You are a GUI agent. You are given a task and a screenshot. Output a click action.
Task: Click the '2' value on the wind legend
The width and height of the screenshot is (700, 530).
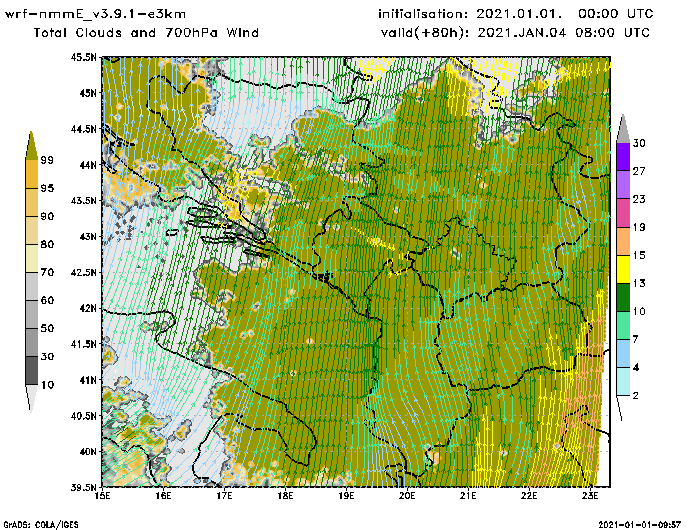[x=636, y=396]
